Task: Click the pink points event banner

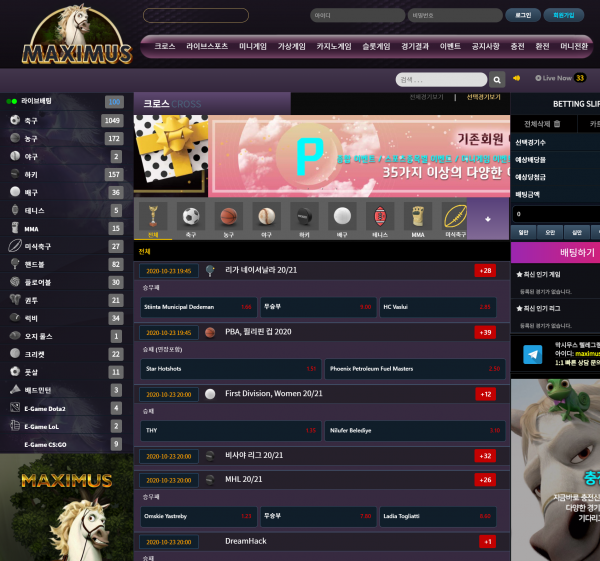Action: tap(361, 156)
